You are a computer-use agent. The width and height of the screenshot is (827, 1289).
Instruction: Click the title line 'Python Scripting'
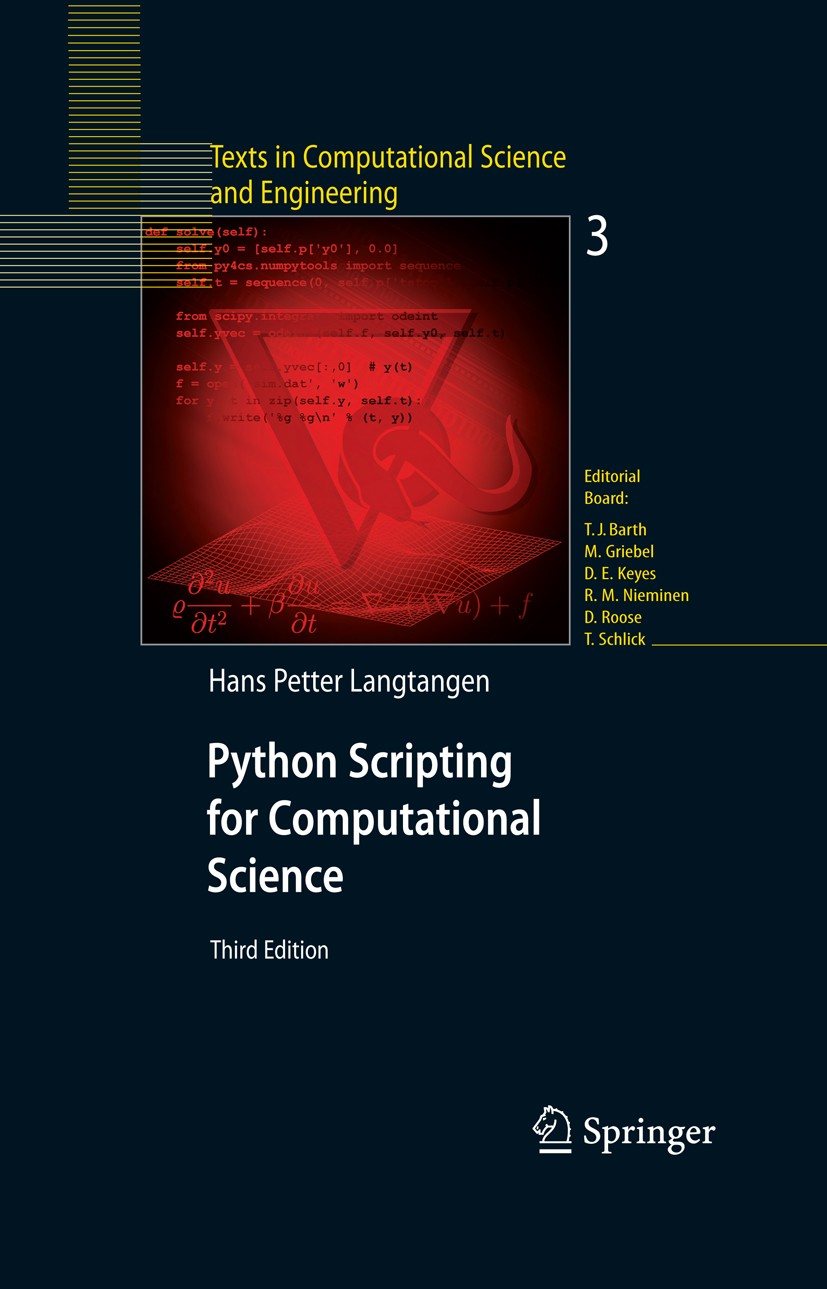pos(360,764)
